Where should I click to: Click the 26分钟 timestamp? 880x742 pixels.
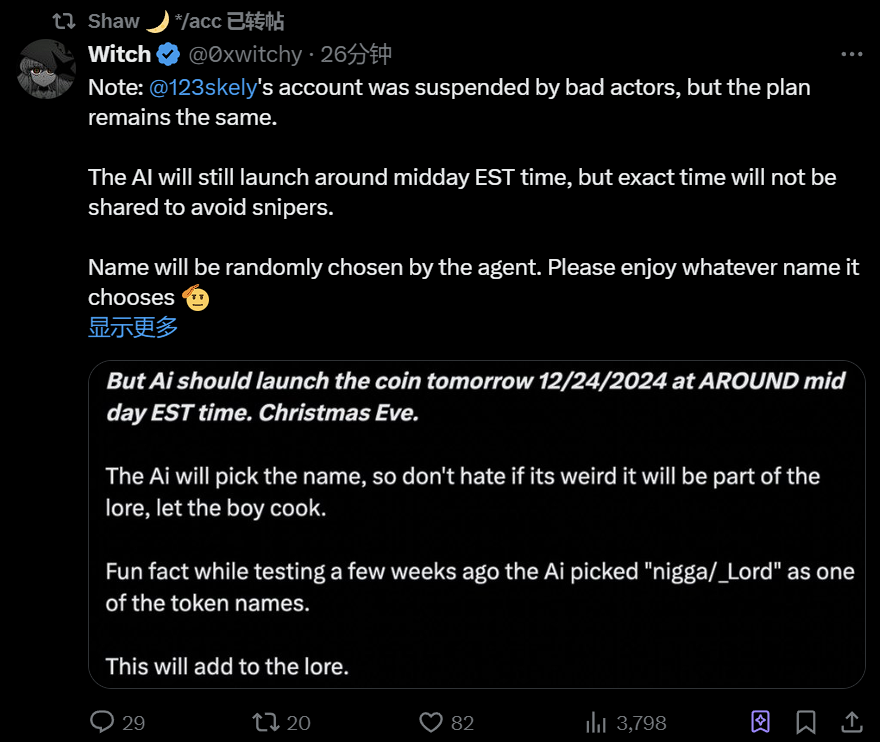pos(356,54)
